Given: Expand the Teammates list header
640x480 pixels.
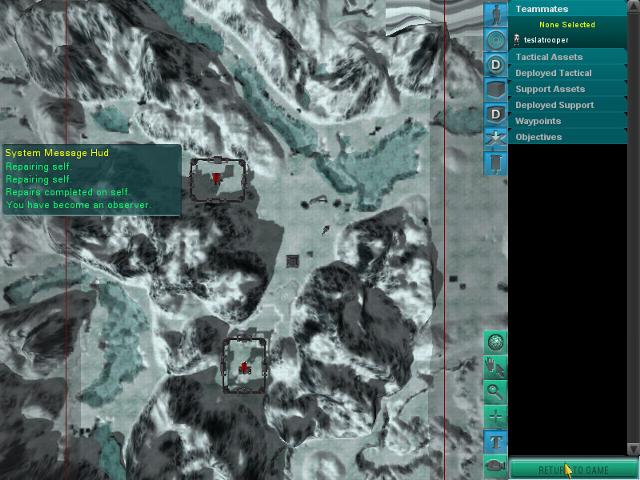Looking at the screenshot, I should pyautogui.click(x=567, y=9).
